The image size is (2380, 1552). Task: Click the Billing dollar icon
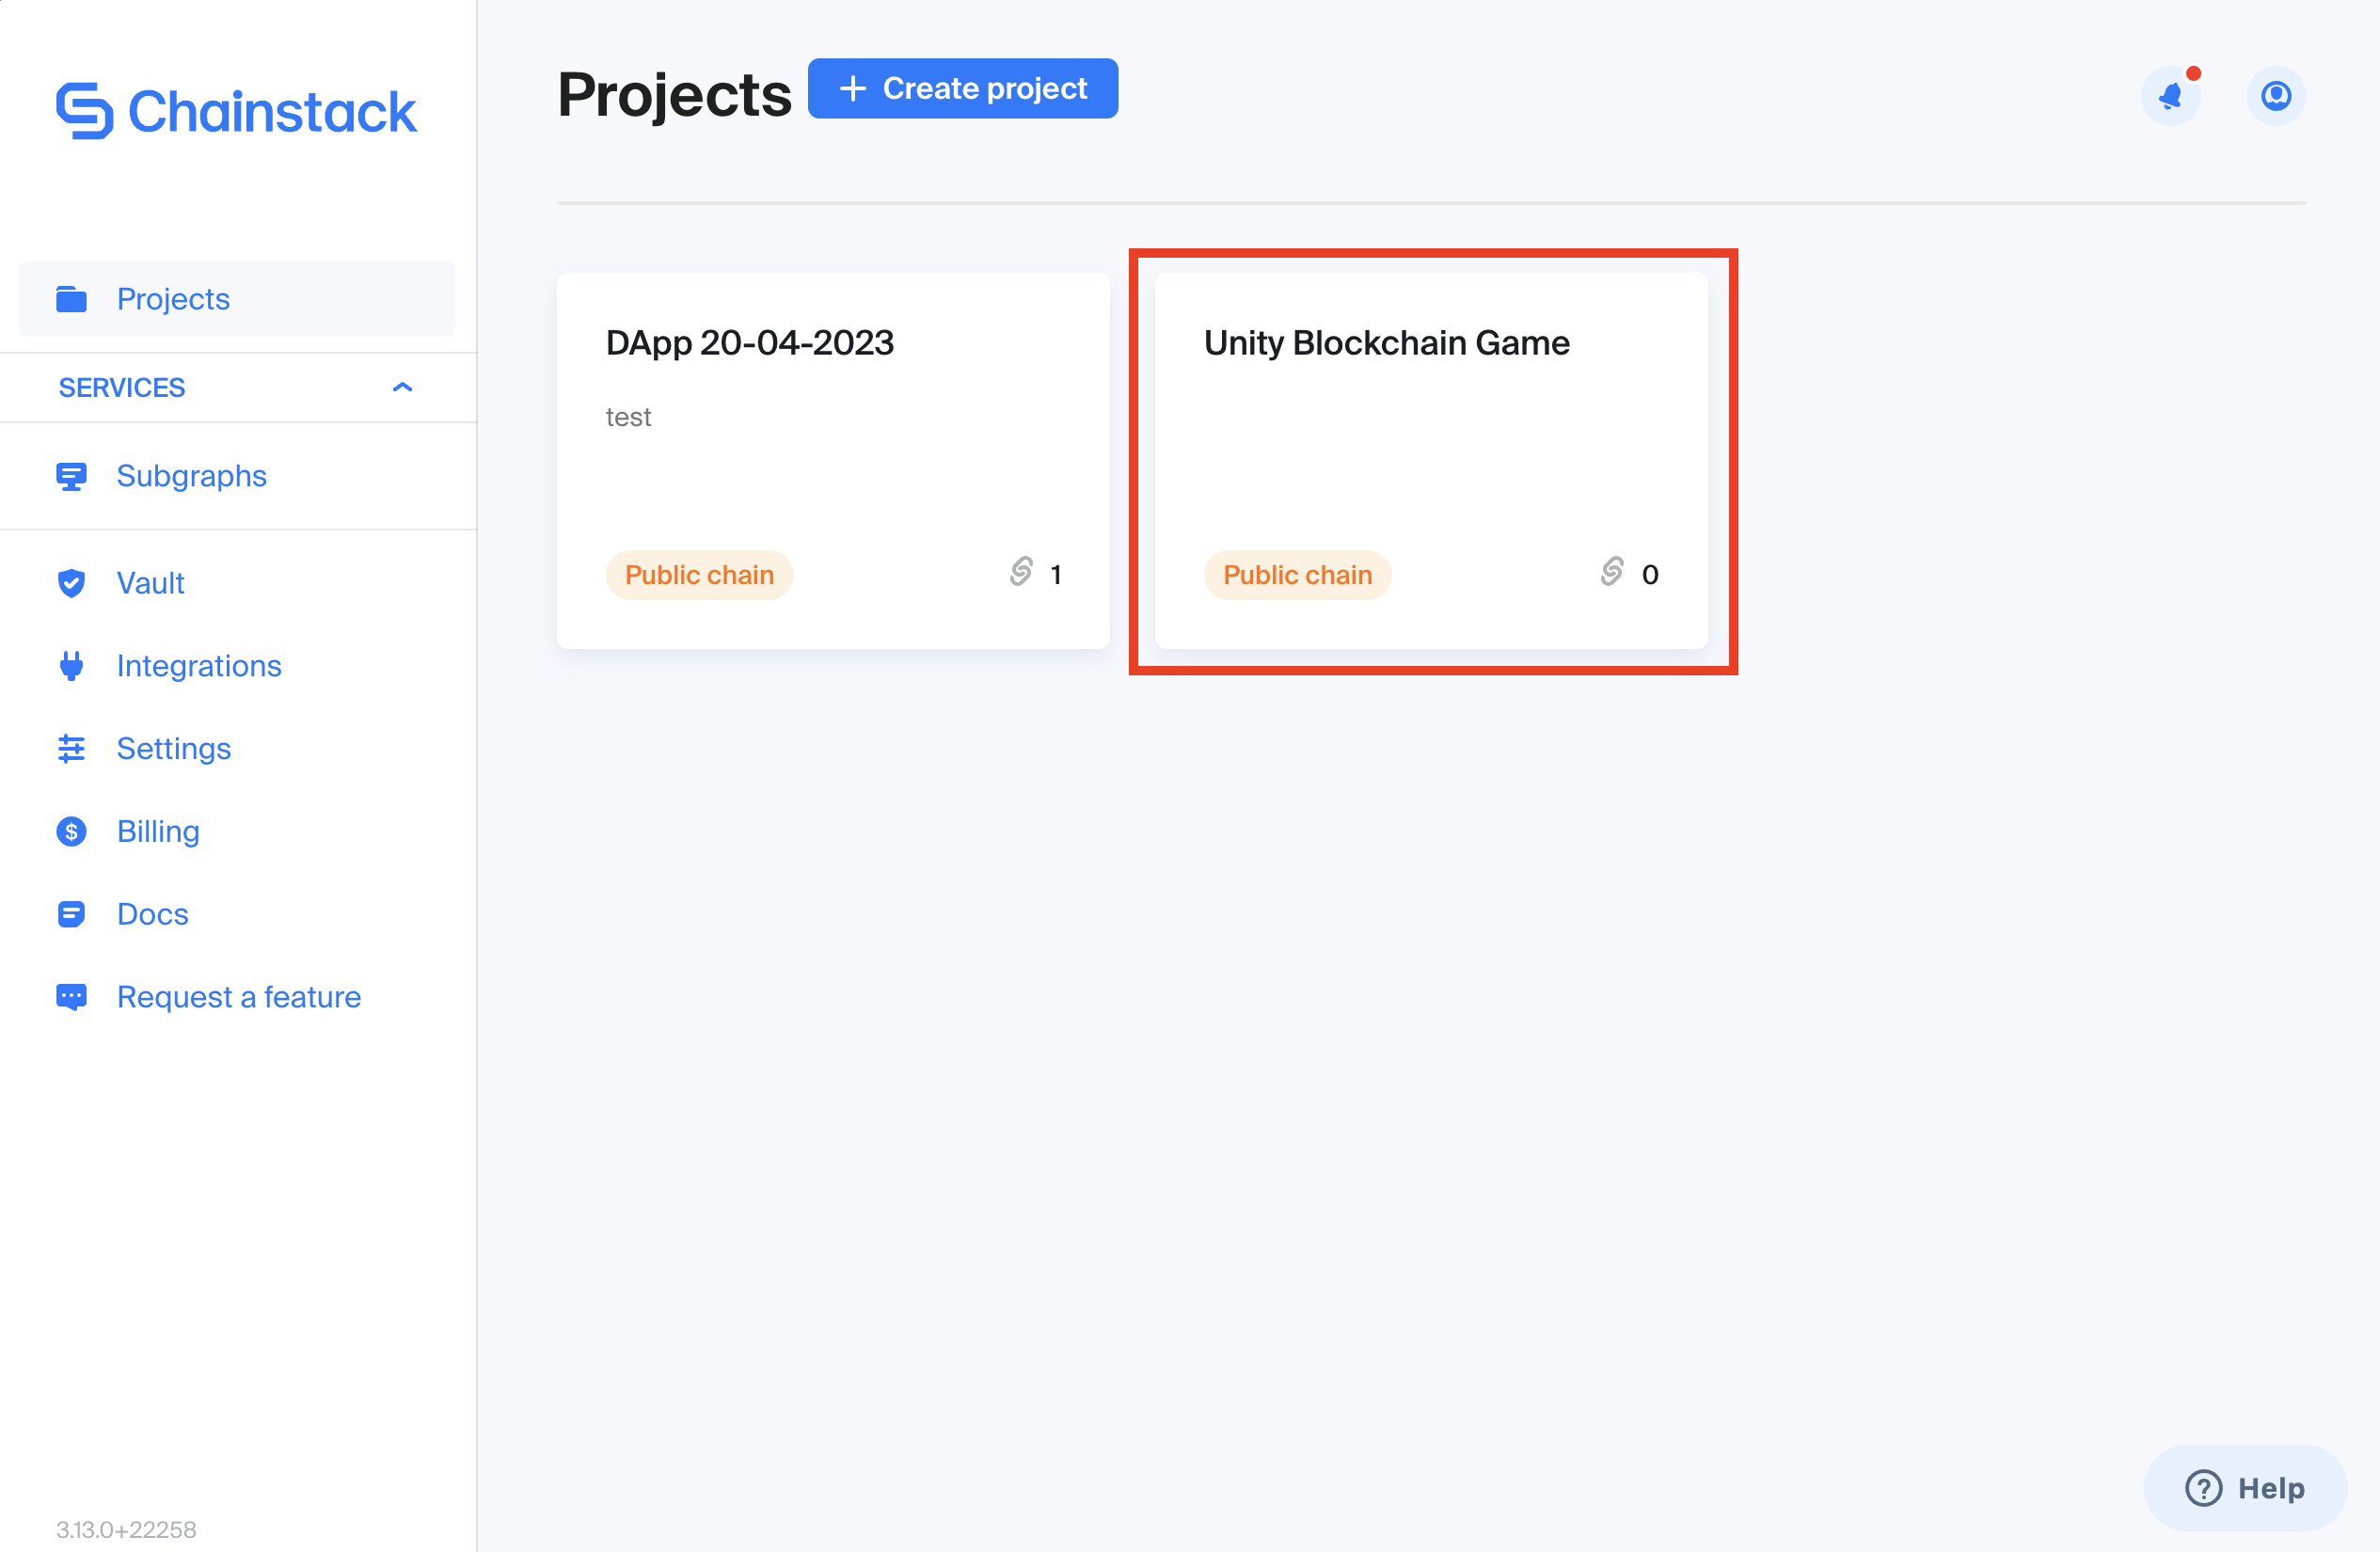tap(71, 832)
